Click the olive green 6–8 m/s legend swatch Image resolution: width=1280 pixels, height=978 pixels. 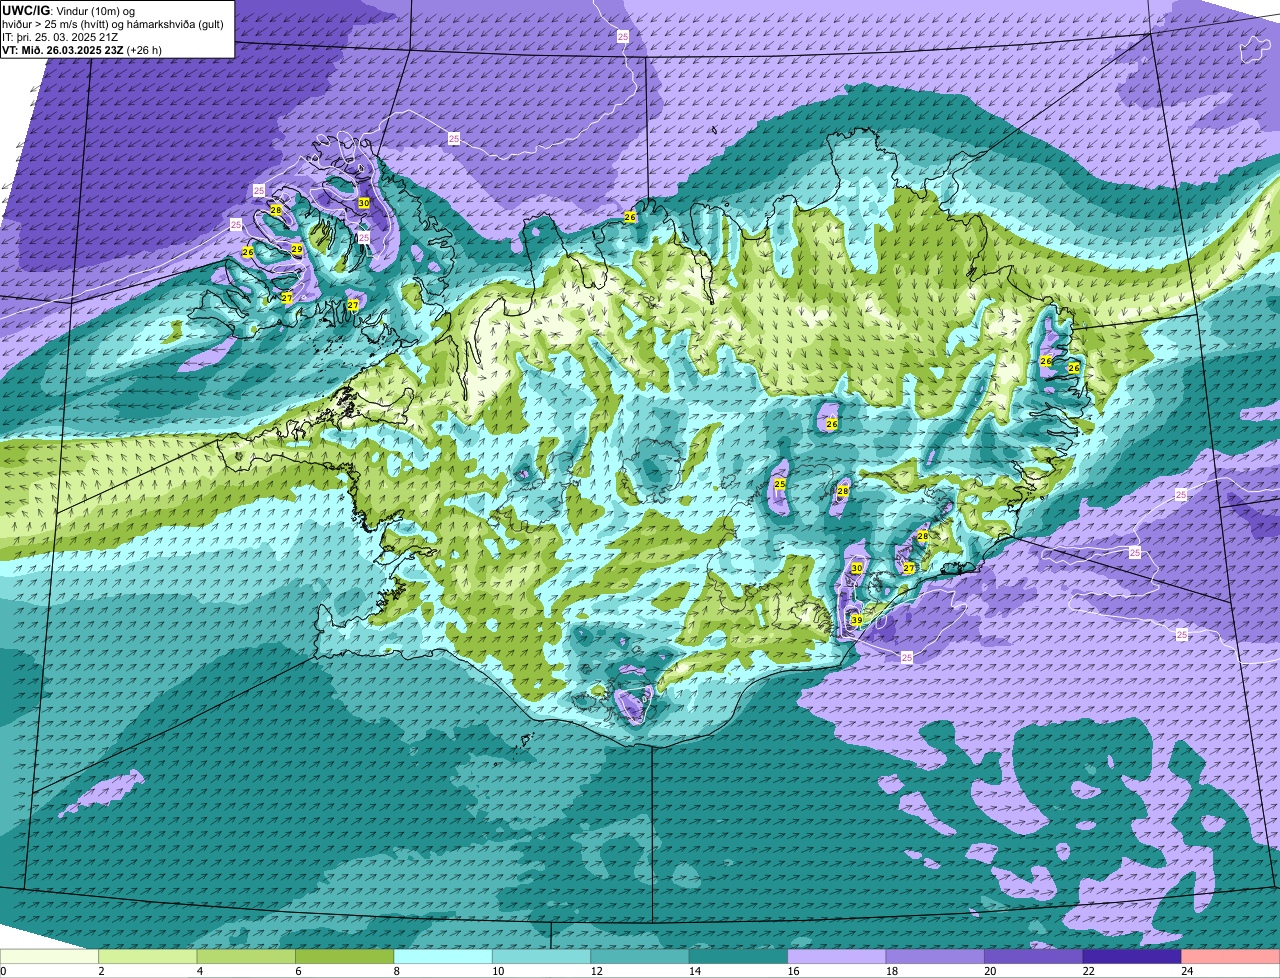(345, 956)
